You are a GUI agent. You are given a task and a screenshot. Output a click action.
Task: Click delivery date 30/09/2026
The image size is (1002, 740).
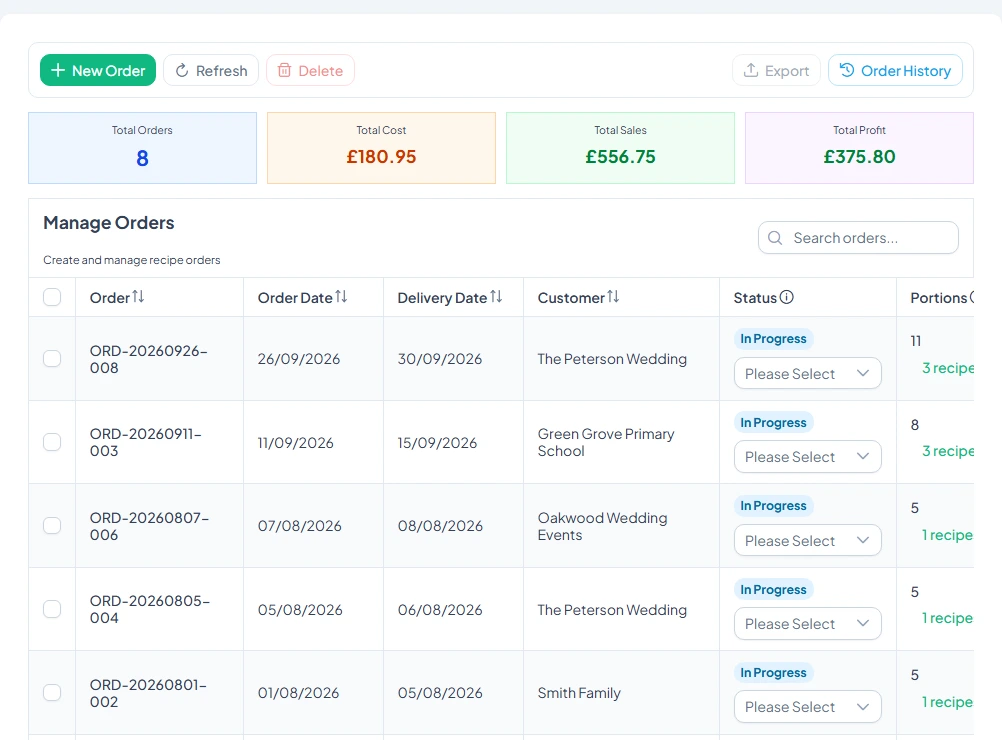440,359
